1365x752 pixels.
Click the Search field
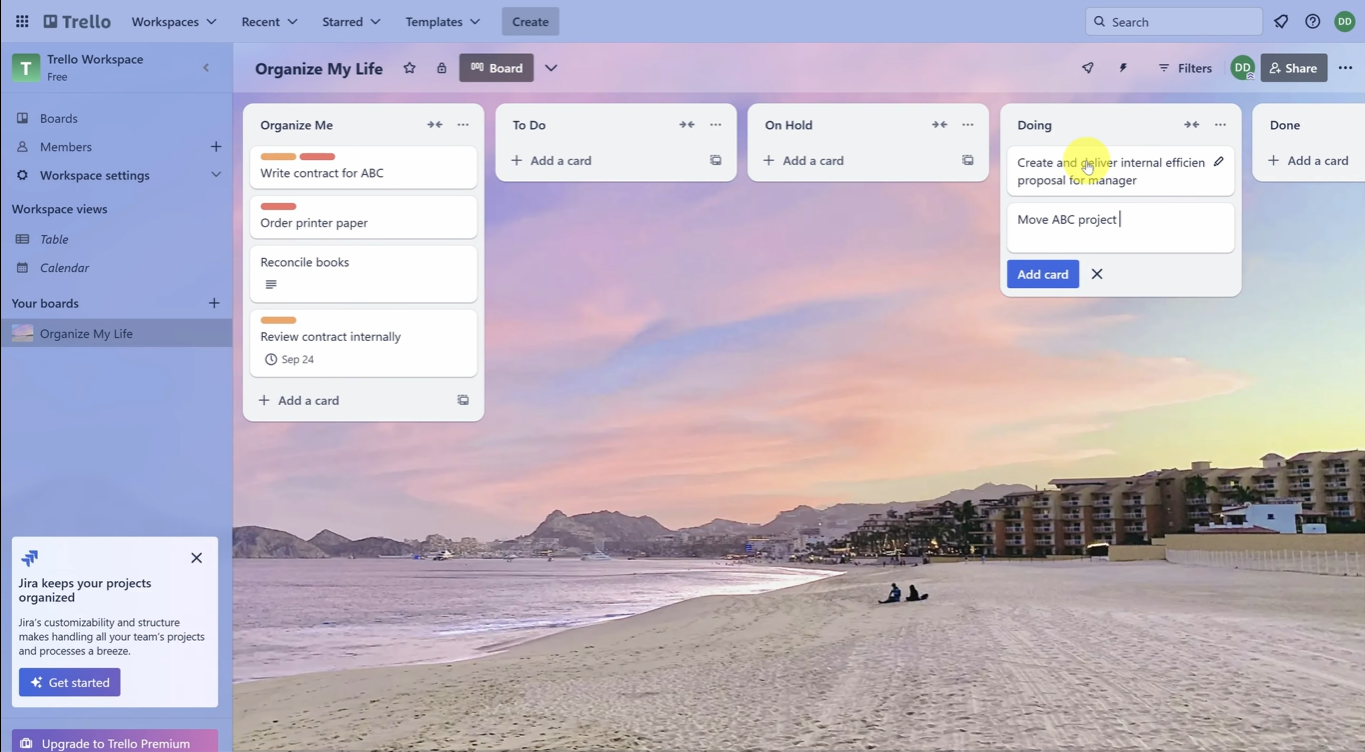click(1174, 21)
